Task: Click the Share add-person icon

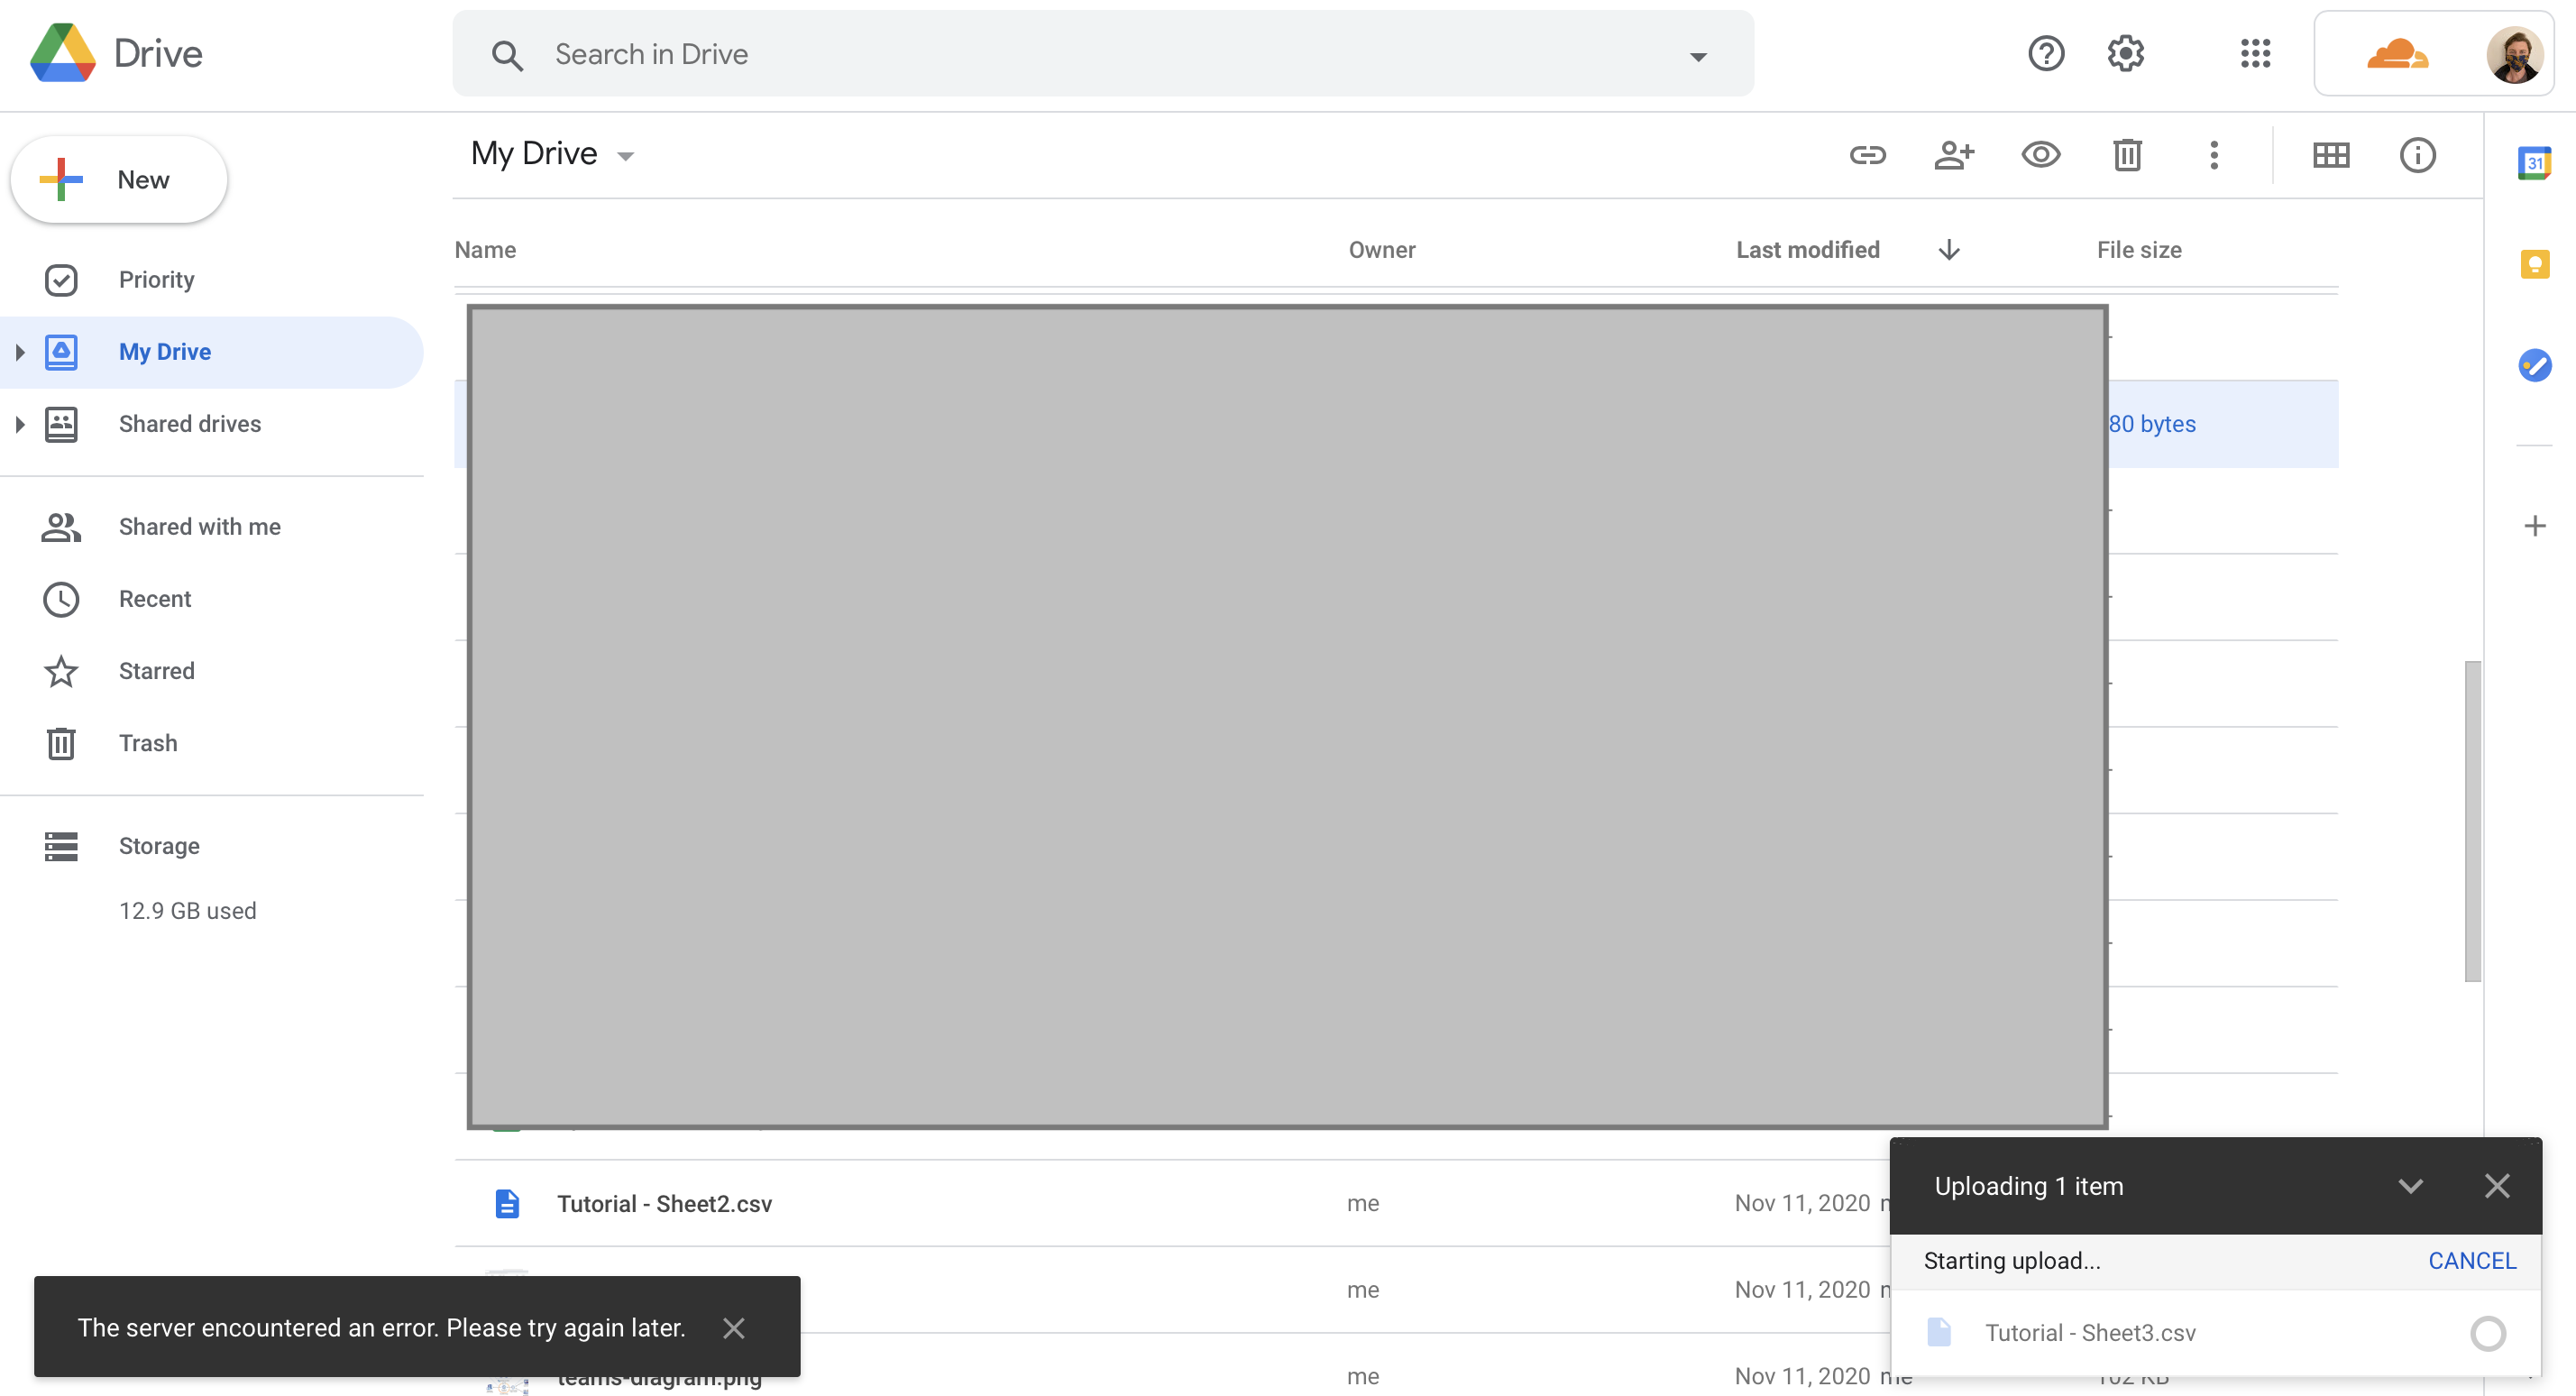Action: 1954,155
